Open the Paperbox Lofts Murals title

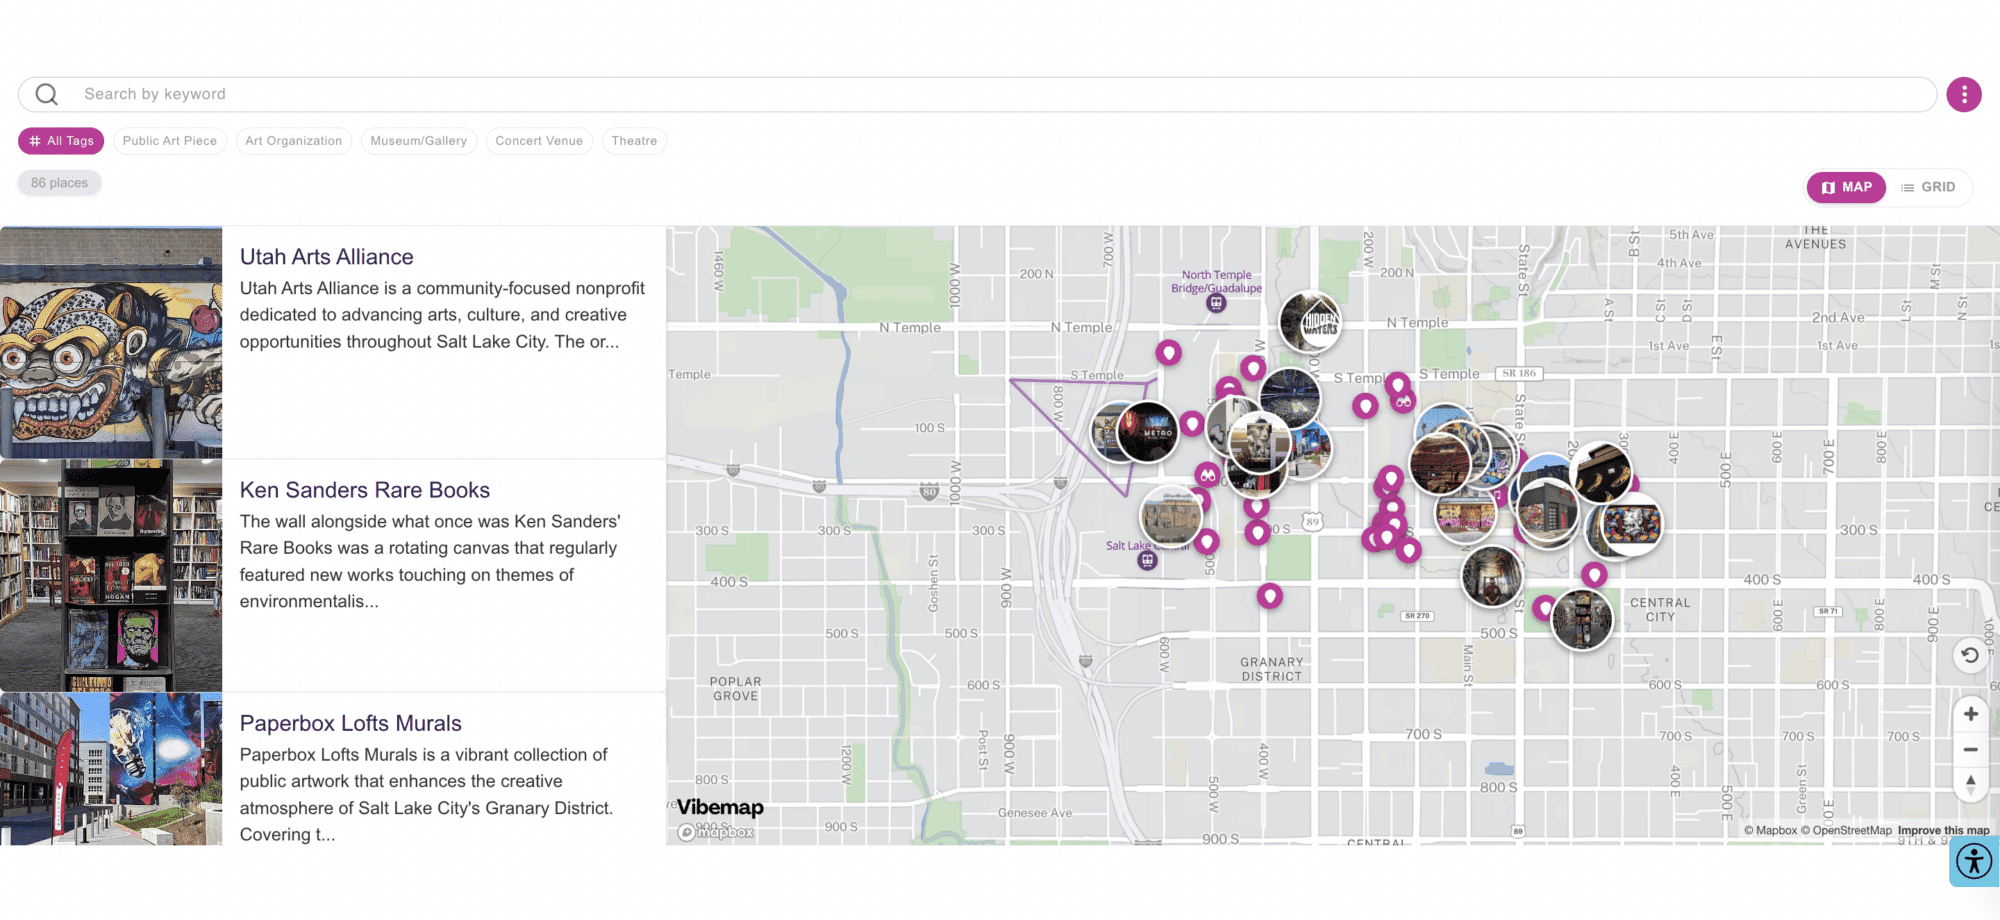point(351,723)
